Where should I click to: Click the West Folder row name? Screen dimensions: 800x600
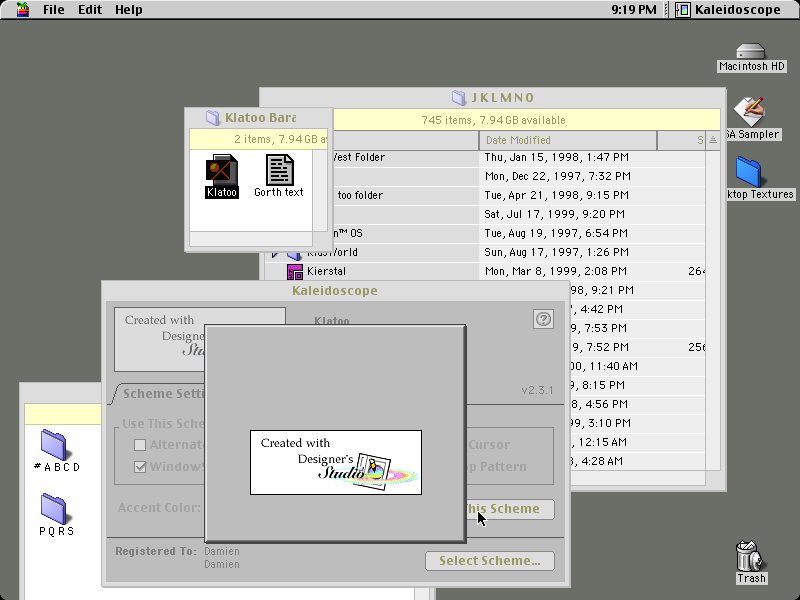pyautogui.click(x=359, y=157)
